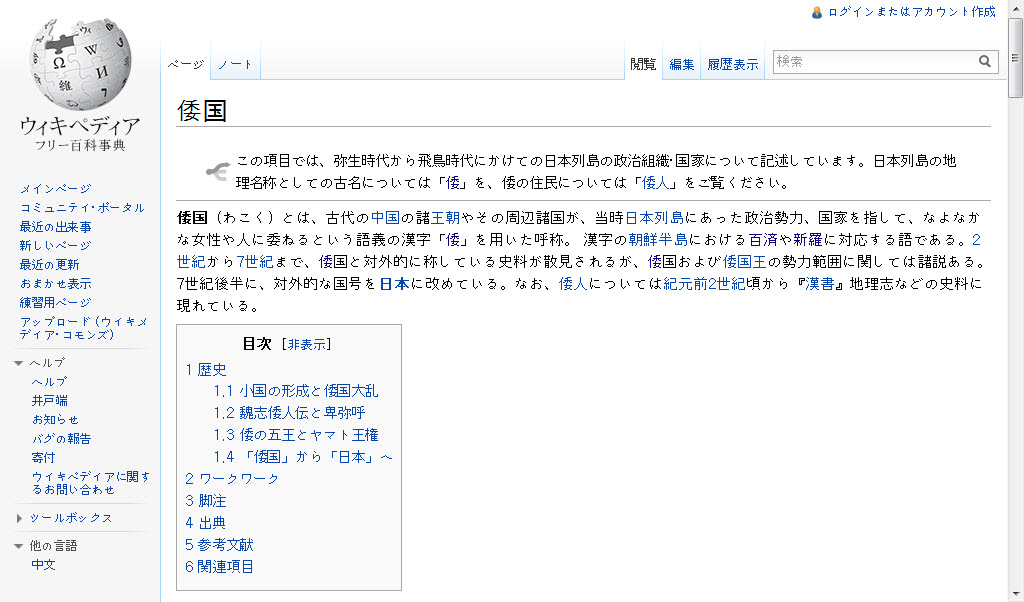1024x602 pixels.
Task: Click the disambiguation arrow icon in hatnote
Action: pyautogui.click(x=217, y=172)
